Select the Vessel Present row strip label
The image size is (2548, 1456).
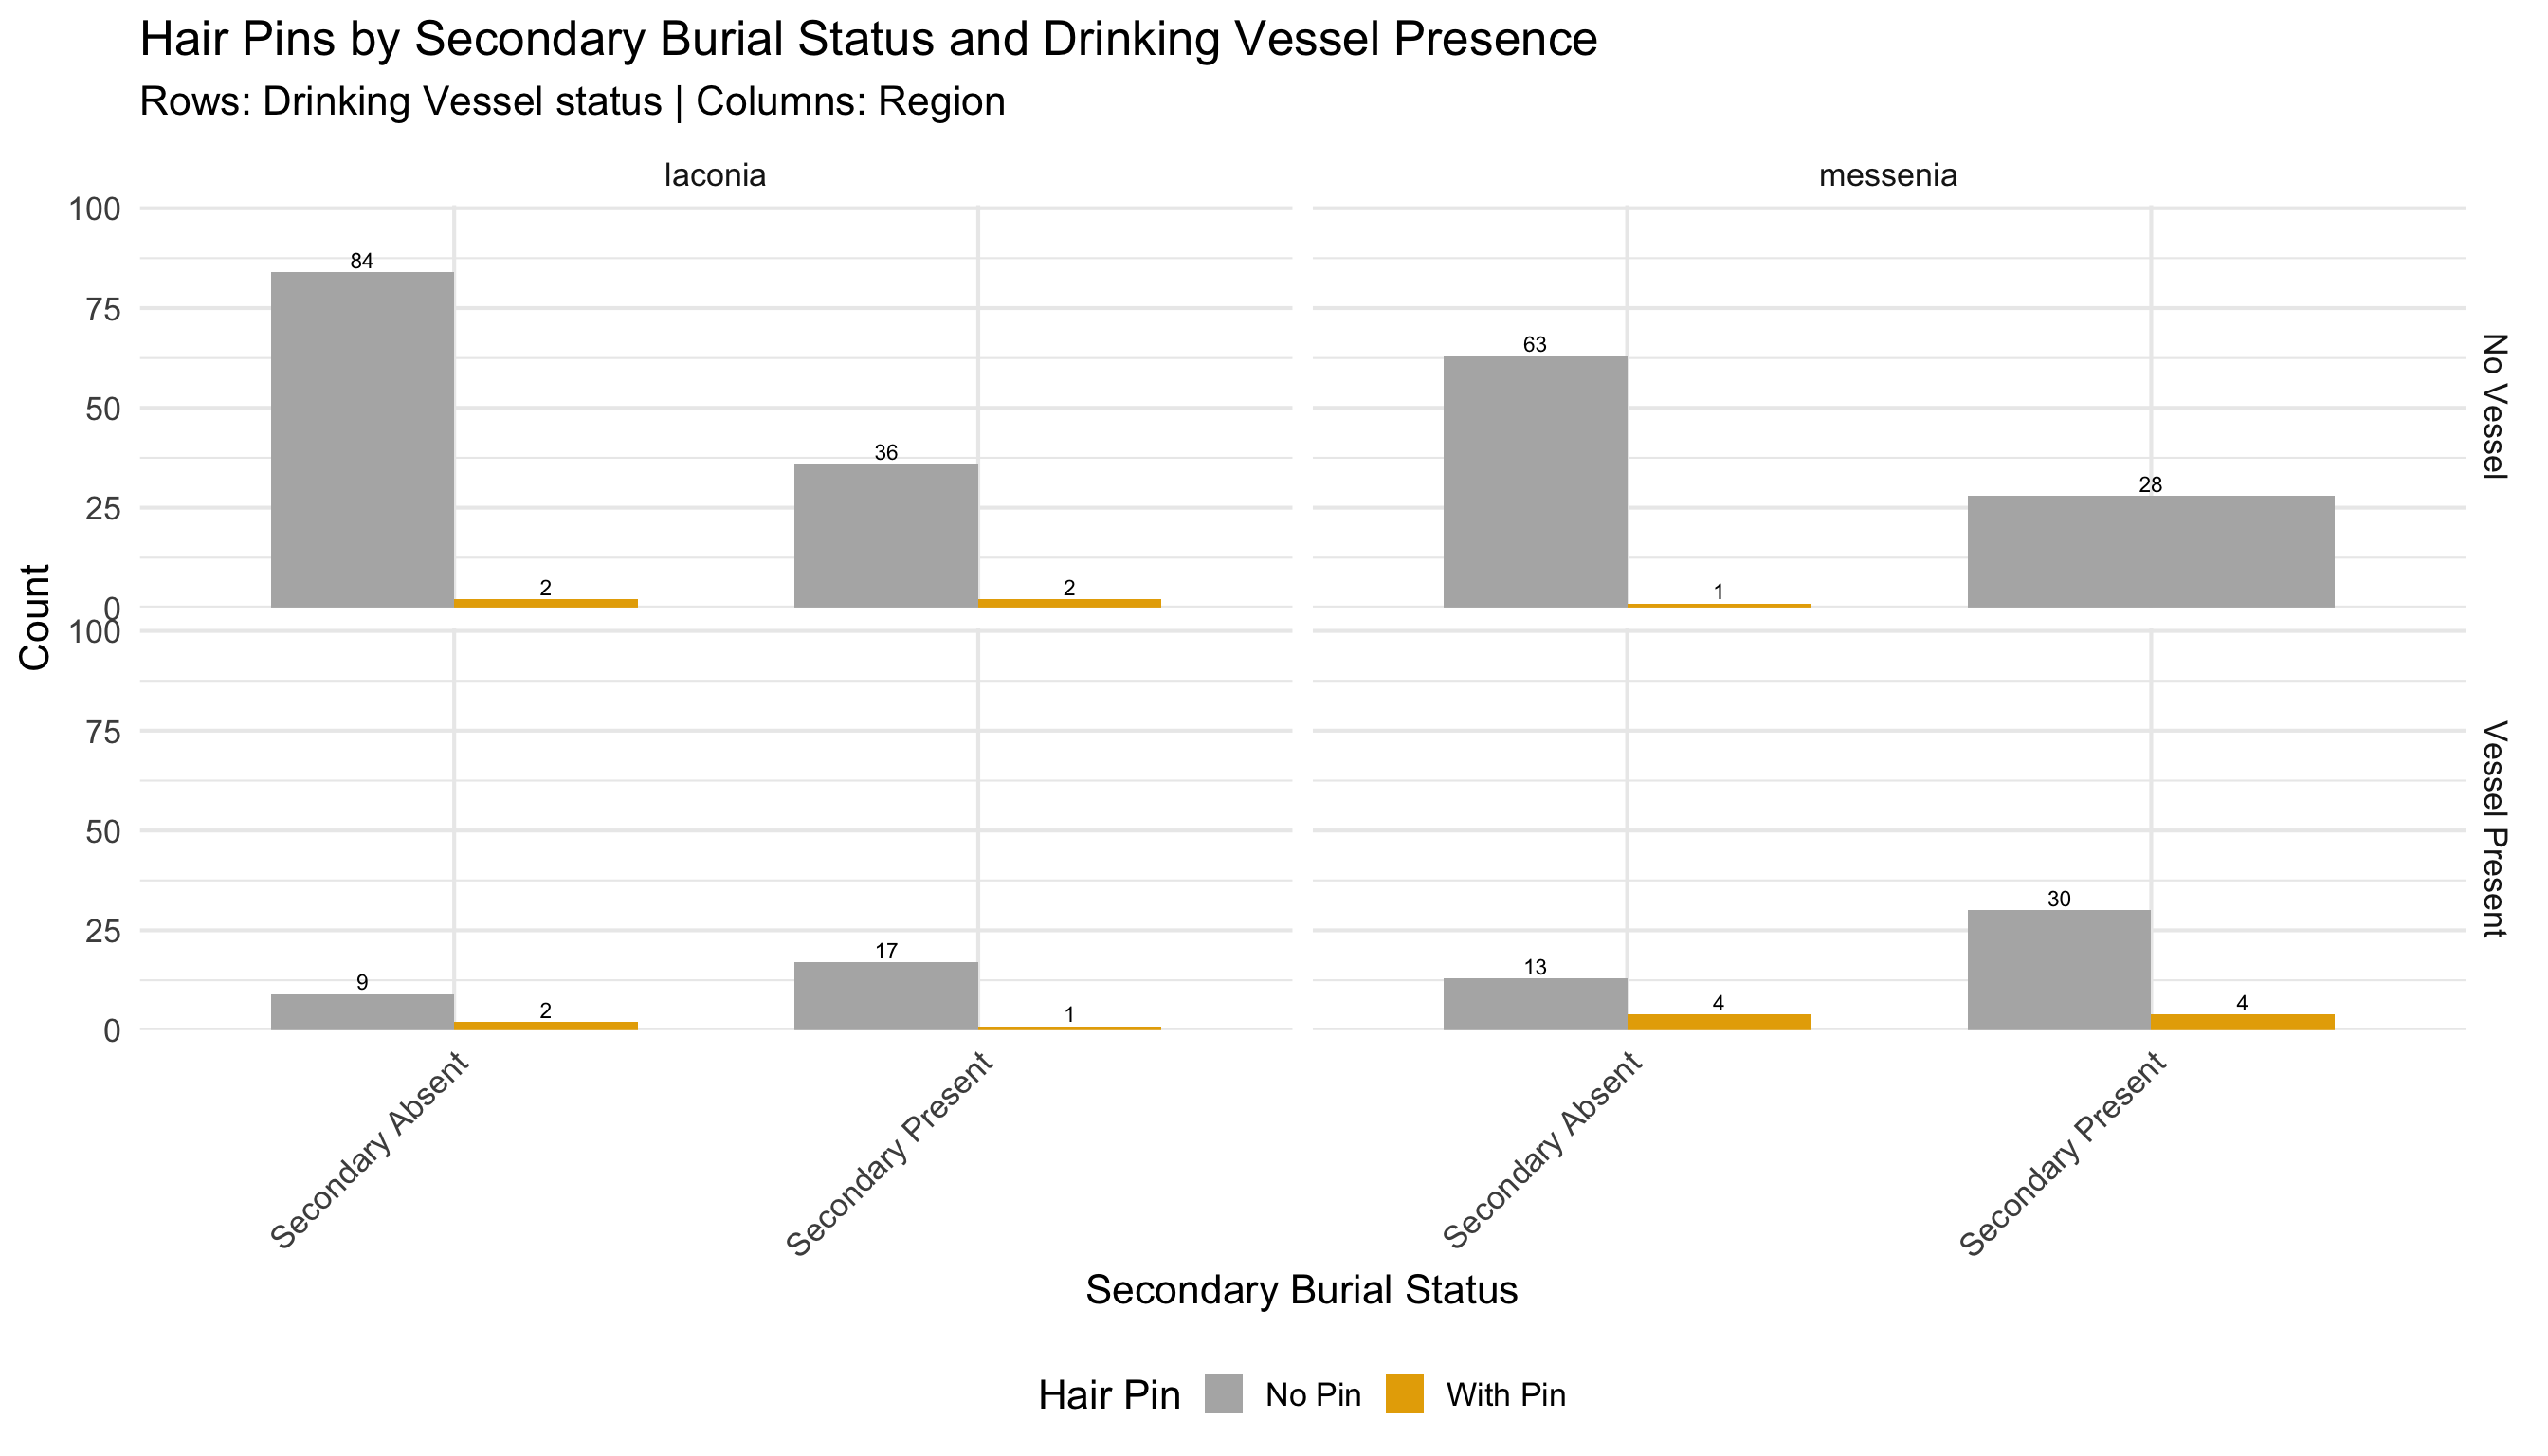tap(2494, 829)
